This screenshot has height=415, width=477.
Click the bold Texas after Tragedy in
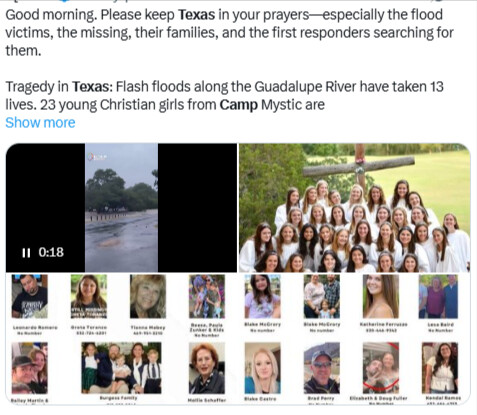[x=91, y=87]
